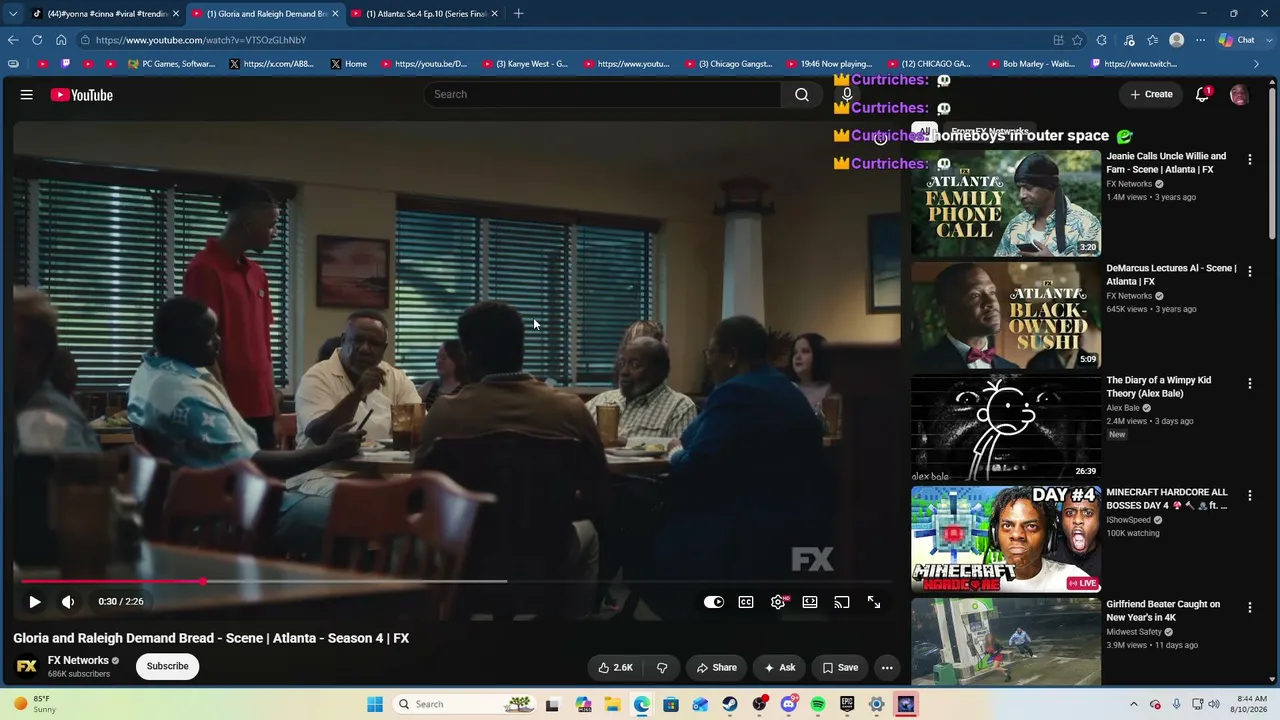The image size is (1280, 720).
Task: Click the Windows taskbar search box
Action: click(x=466, y=704)
